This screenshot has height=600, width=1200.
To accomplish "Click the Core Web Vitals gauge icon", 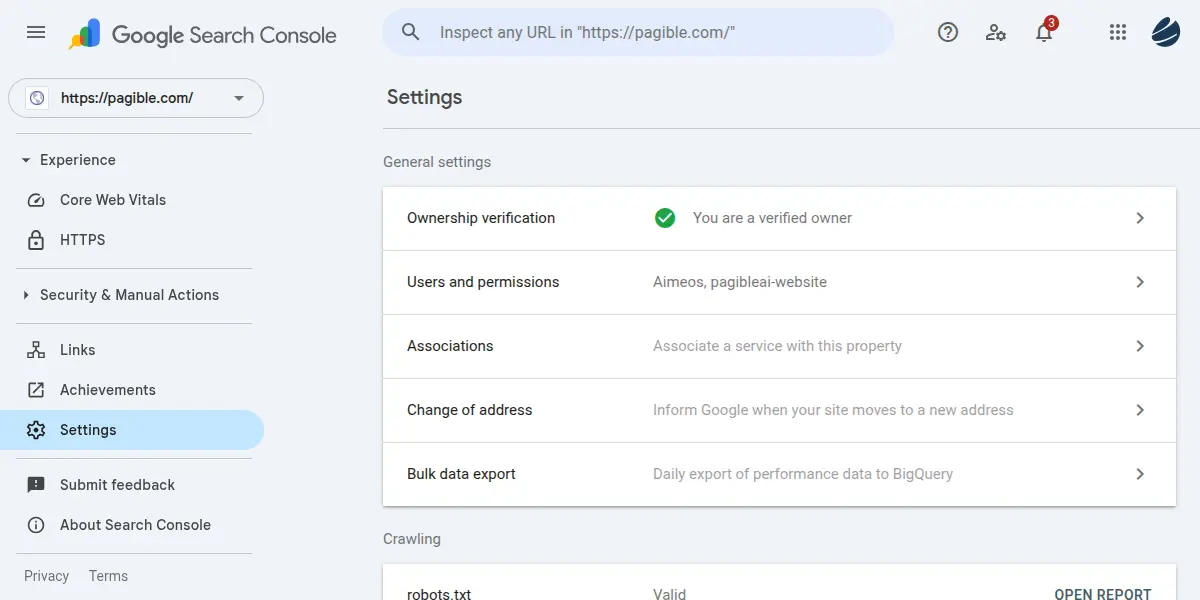I will click(36, 200).
